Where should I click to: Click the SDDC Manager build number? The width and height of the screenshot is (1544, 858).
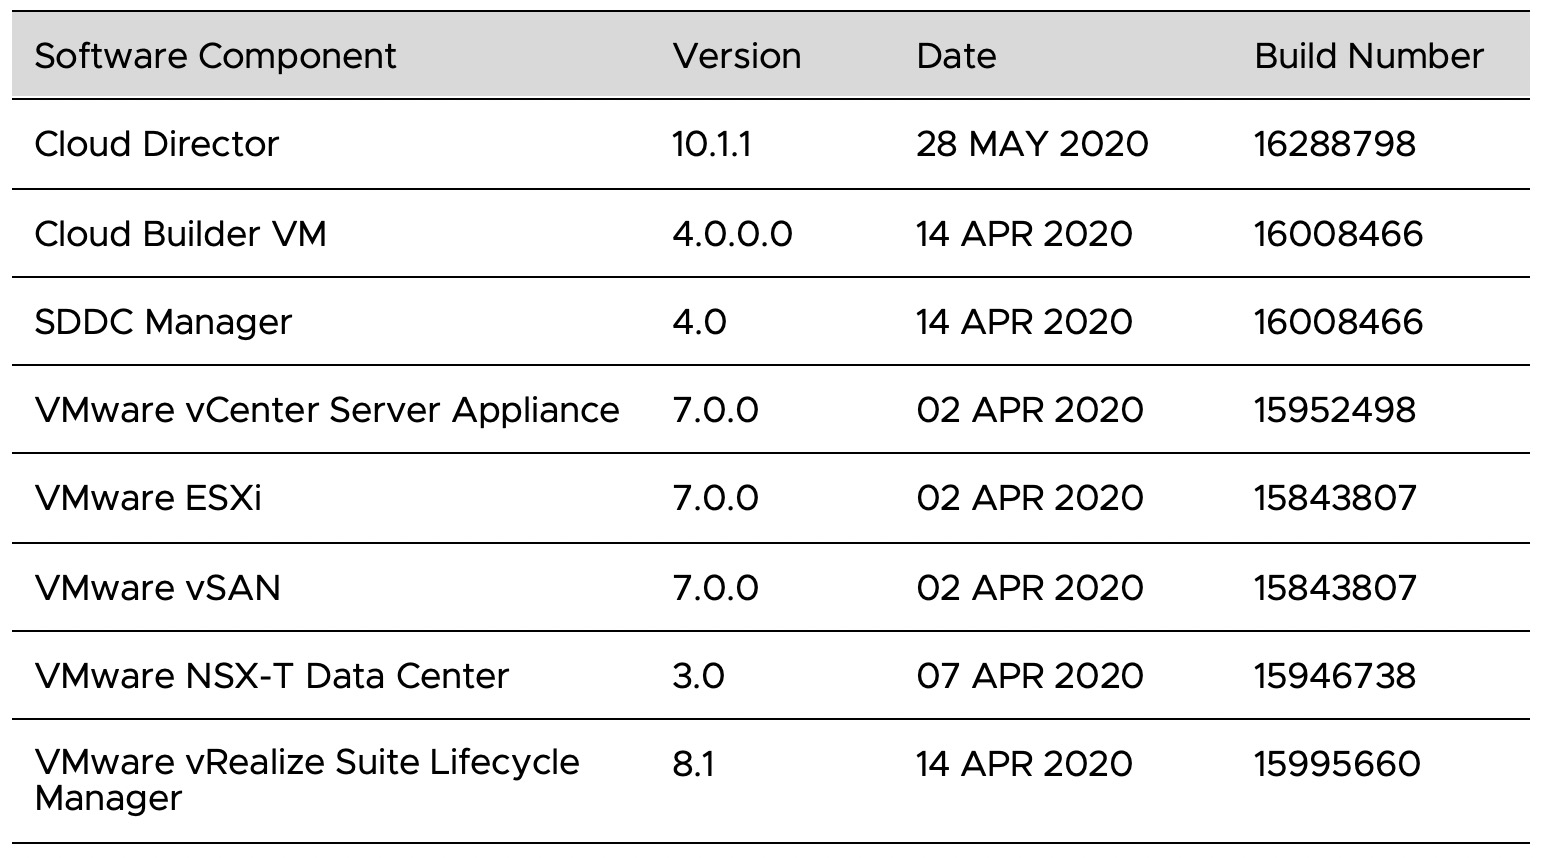[x=1337, y=322]
